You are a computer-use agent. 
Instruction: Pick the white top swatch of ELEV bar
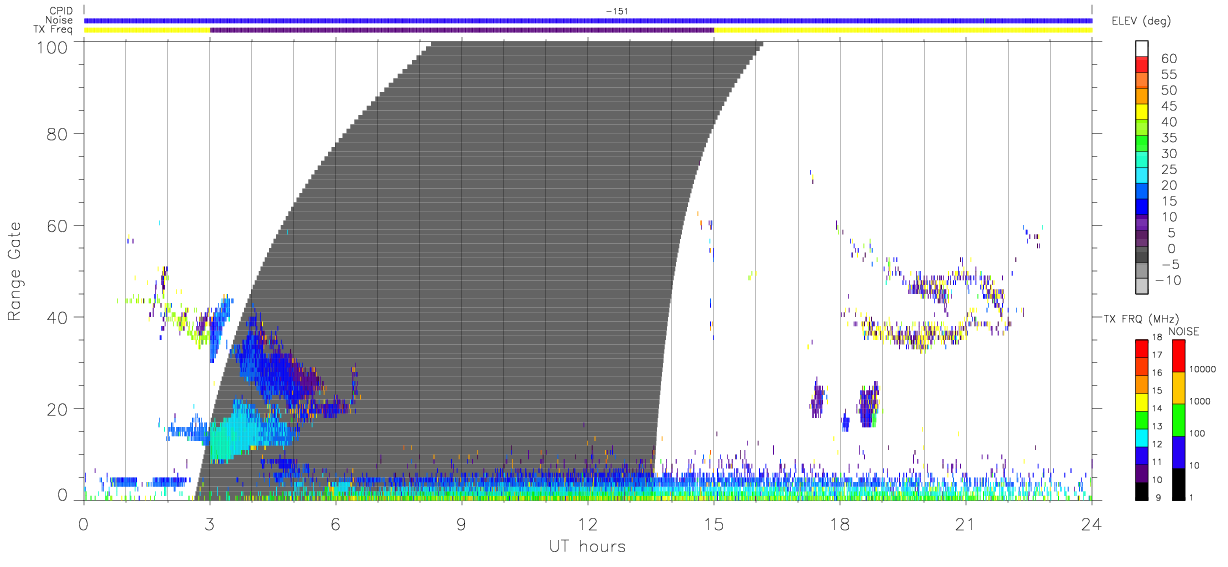point(1142,47)
